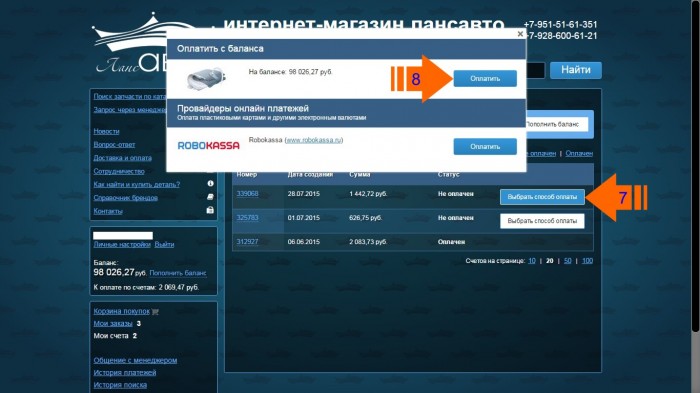Viewport: 700px width, 393px height.
Task: Choose payment method for invoice 325783
Action: click(542, 221)
